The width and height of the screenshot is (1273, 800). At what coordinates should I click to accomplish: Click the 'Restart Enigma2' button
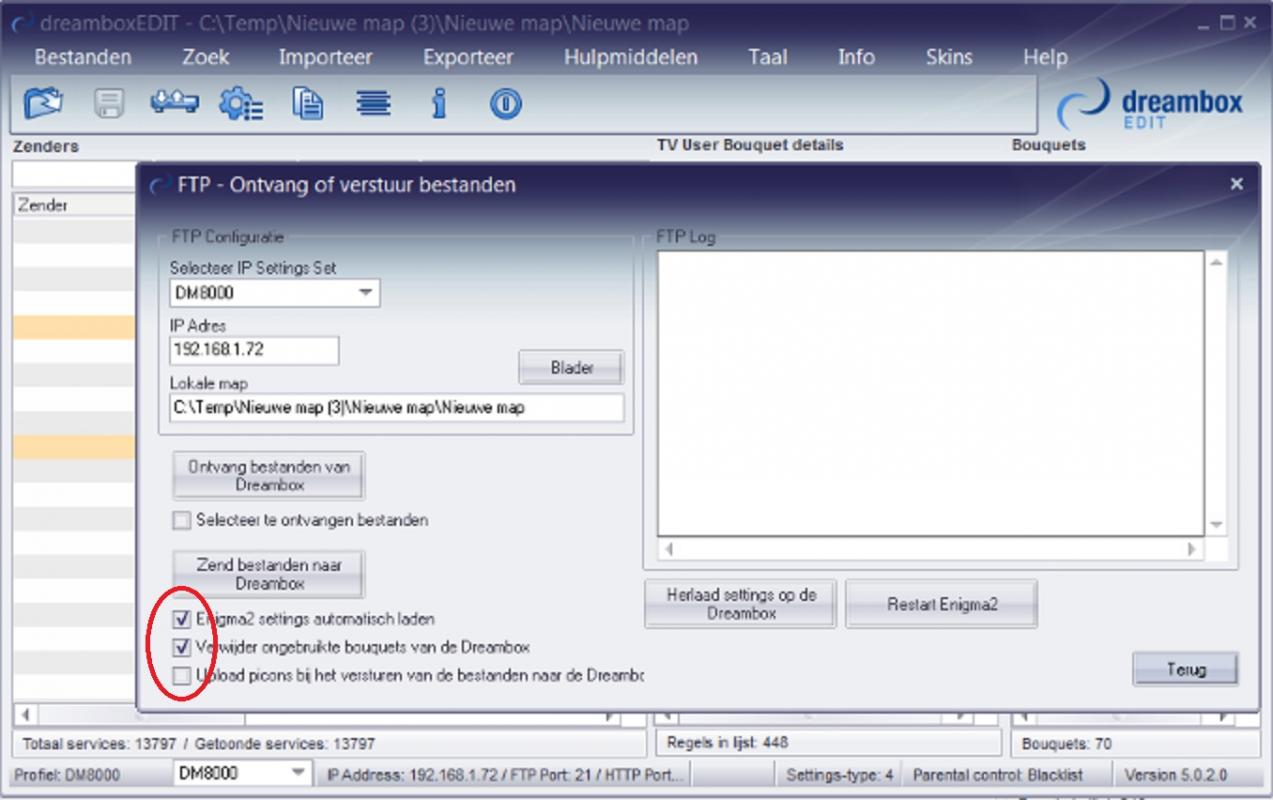[x=941, y=604]
